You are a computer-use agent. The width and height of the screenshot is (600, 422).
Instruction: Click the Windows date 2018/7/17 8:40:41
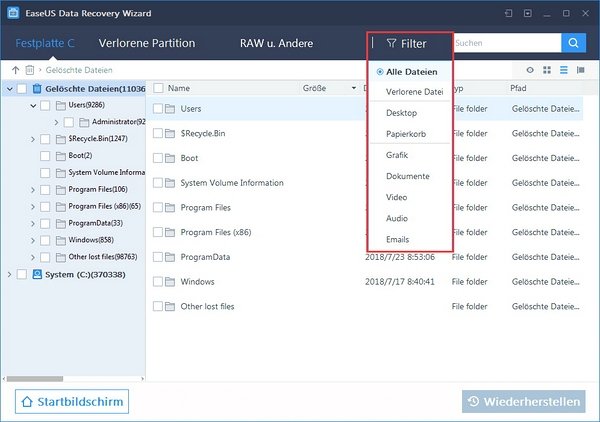point(399,282)
